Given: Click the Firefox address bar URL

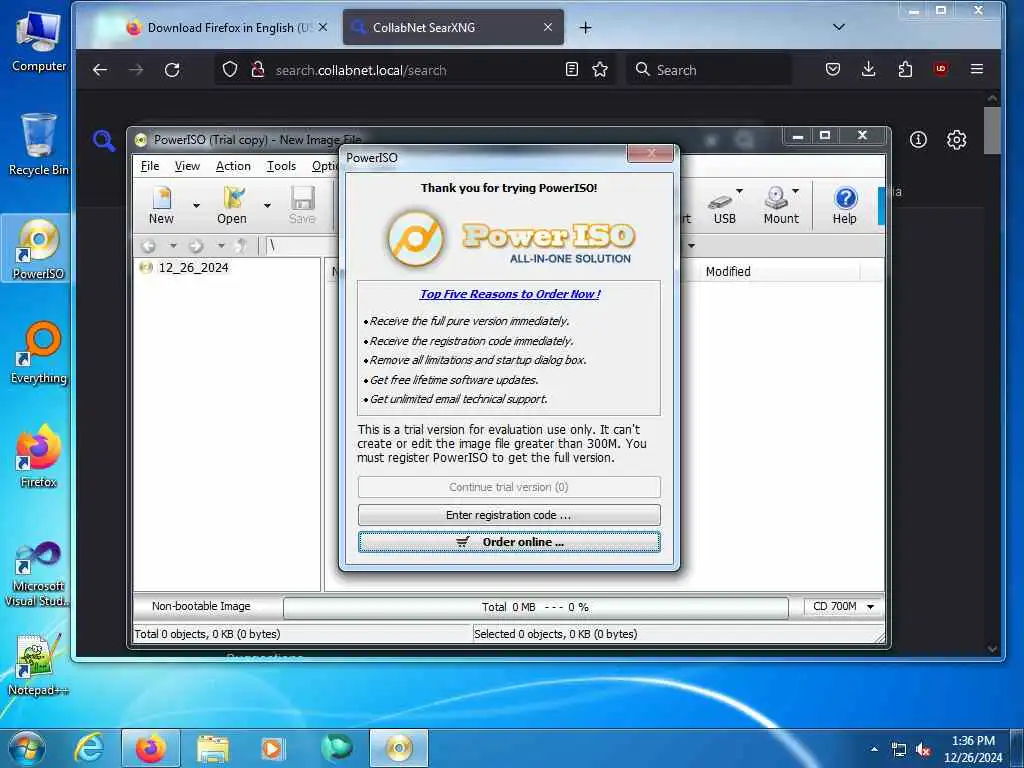Looking at the screenshot, I should click(360, 71).
